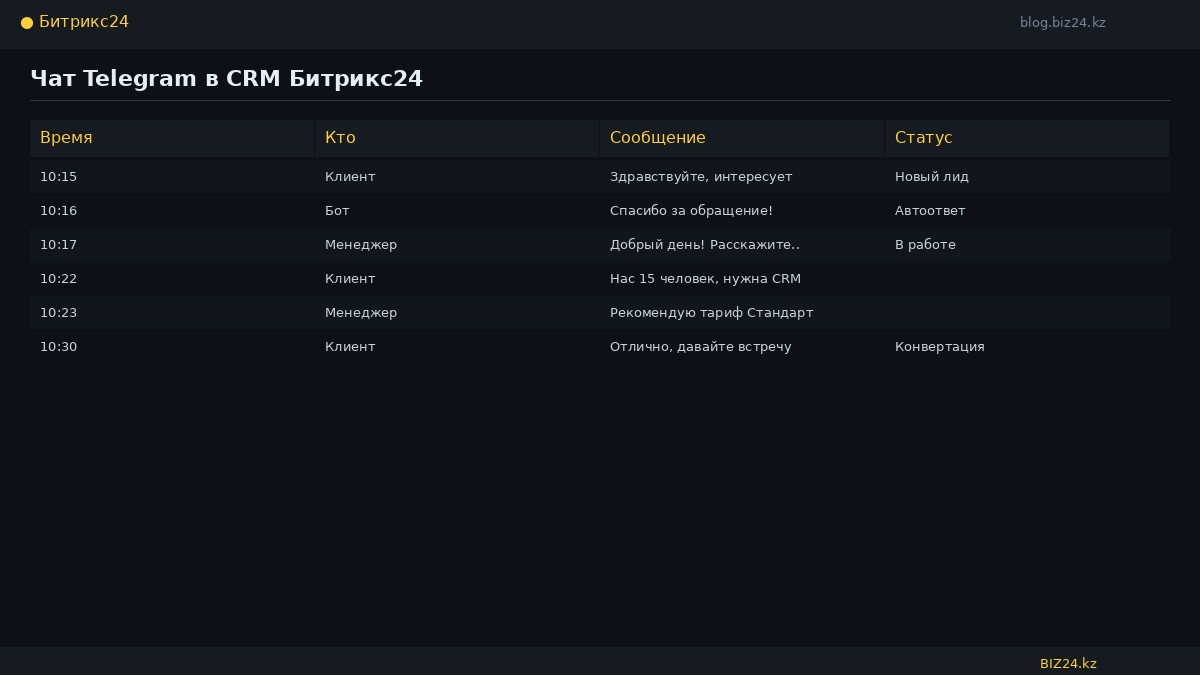Click the 10:17 time cell

point(58,245)
